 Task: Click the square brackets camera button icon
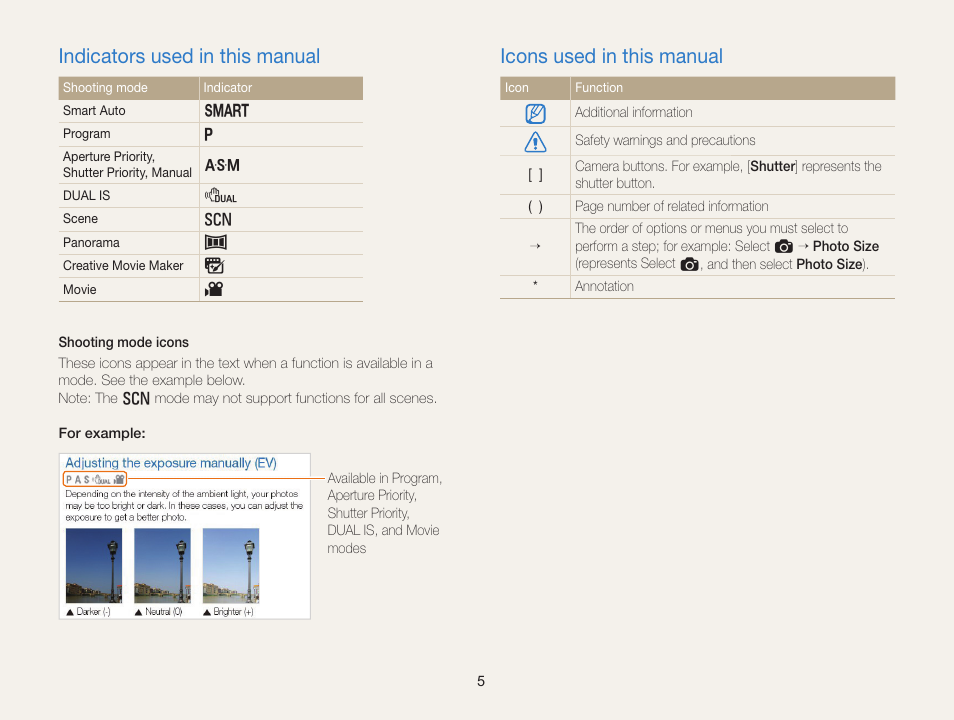click(535, 175)
